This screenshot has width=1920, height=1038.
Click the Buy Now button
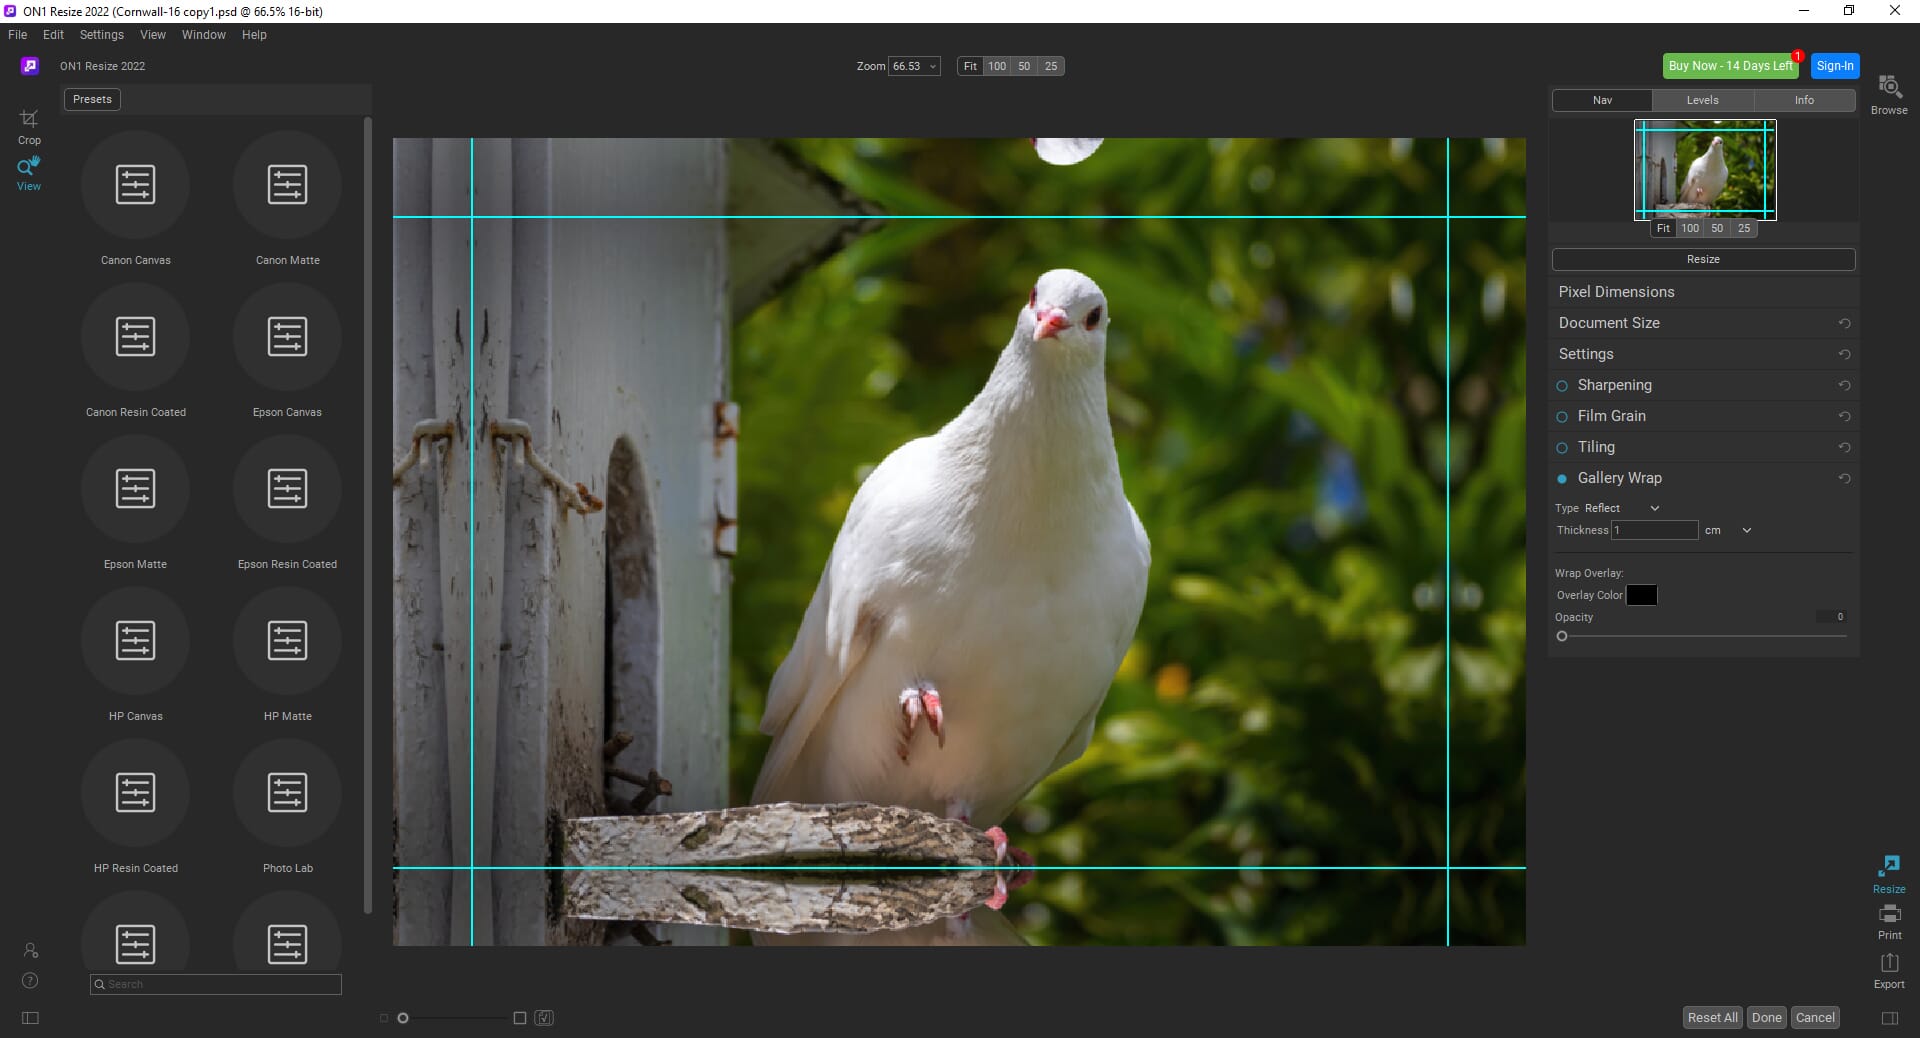click(1730, 66)
